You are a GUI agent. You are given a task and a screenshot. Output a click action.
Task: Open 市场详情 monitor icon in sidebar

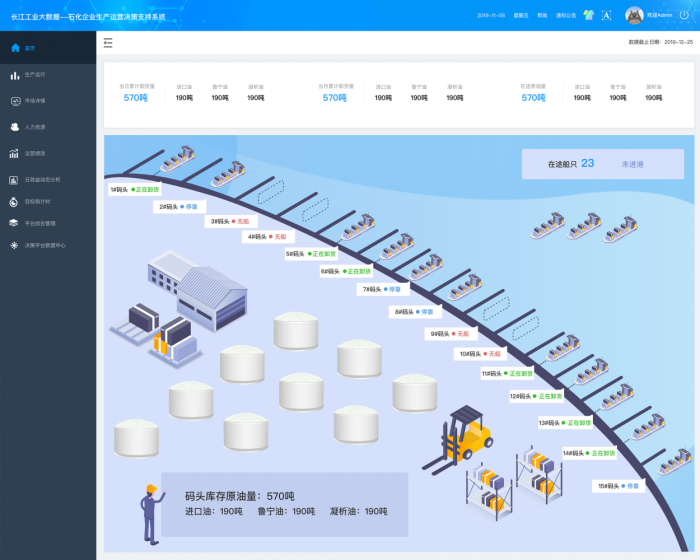(x=15, y=101)
